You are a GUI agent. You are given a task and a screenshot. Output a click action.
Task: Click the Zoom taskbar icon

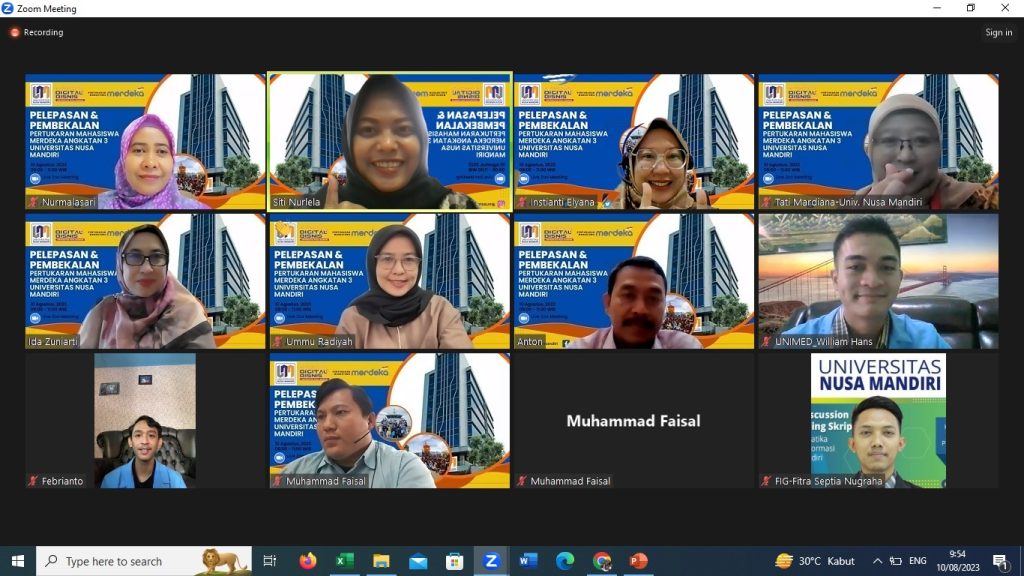coord(491,561)
